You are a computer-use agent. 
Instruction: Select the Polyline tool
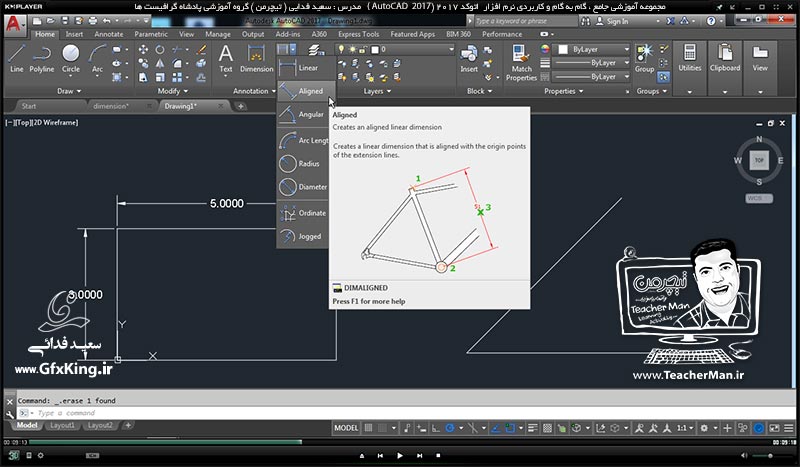(x=41, y=59)
